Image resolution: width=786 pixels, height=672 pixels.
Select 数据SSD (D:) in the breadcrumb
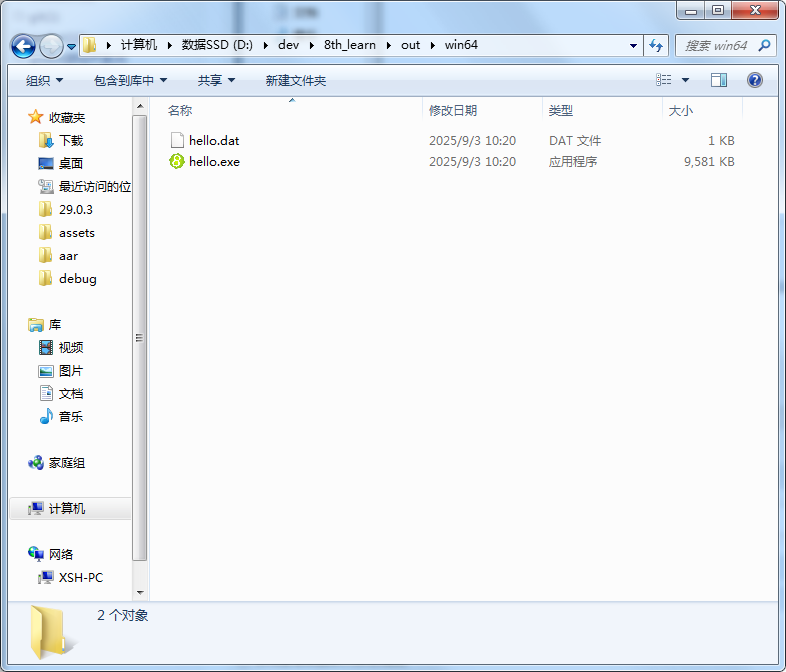[x=217, y=45]
